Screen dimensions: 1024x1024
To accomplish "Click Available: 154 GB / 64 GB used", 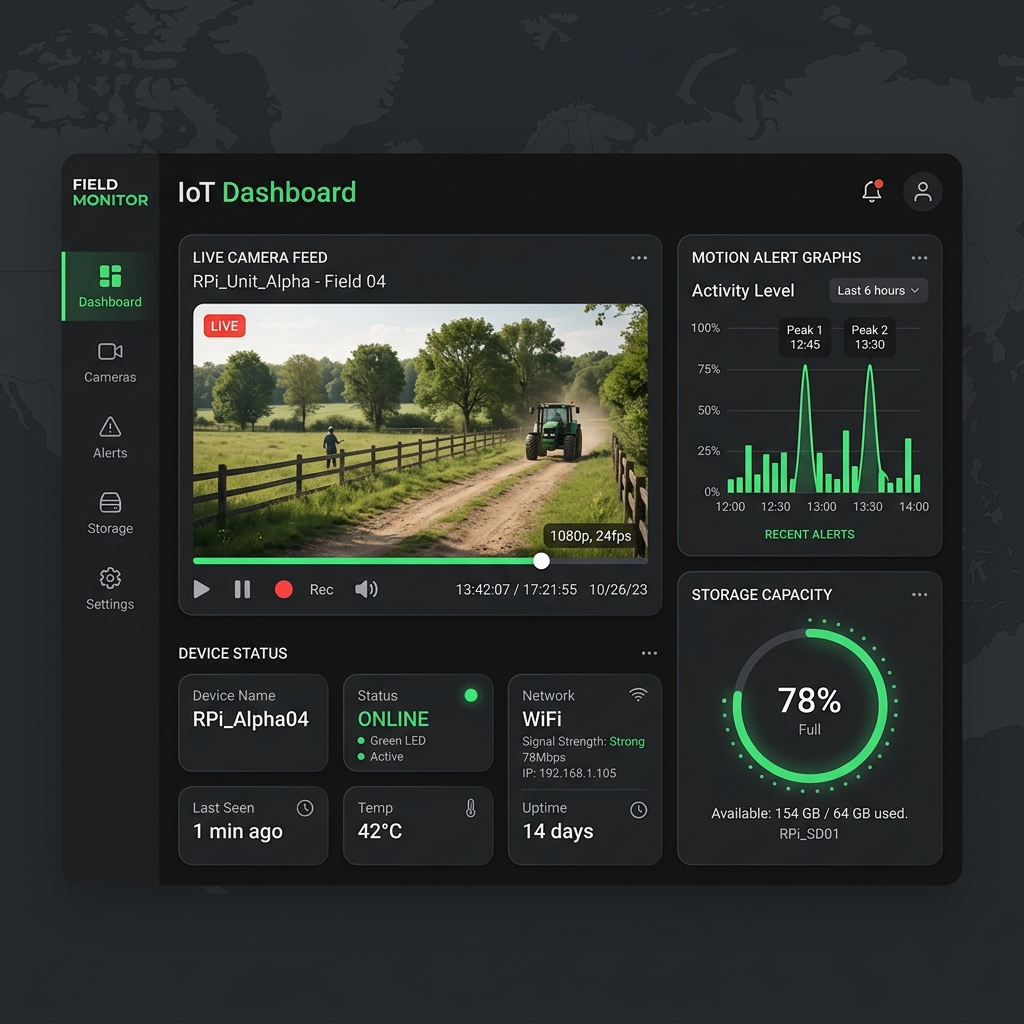I will coord(809,813).
